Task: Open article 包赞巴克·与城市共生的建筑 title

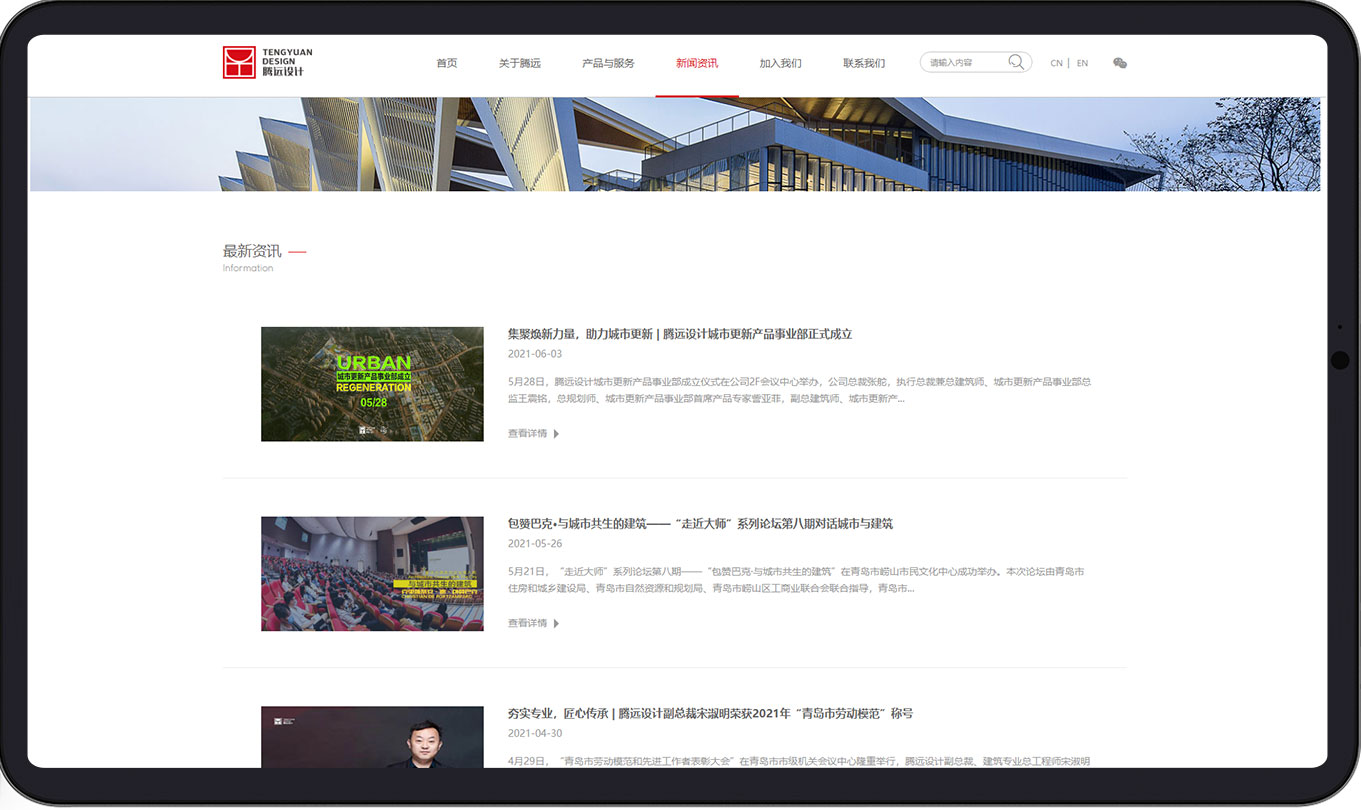Action: [700, 523]
